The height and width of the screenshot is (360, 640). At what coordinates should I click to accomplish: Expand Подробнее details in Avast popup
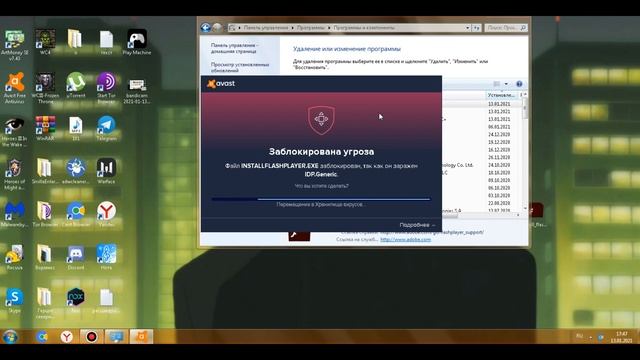coord(417,225)
